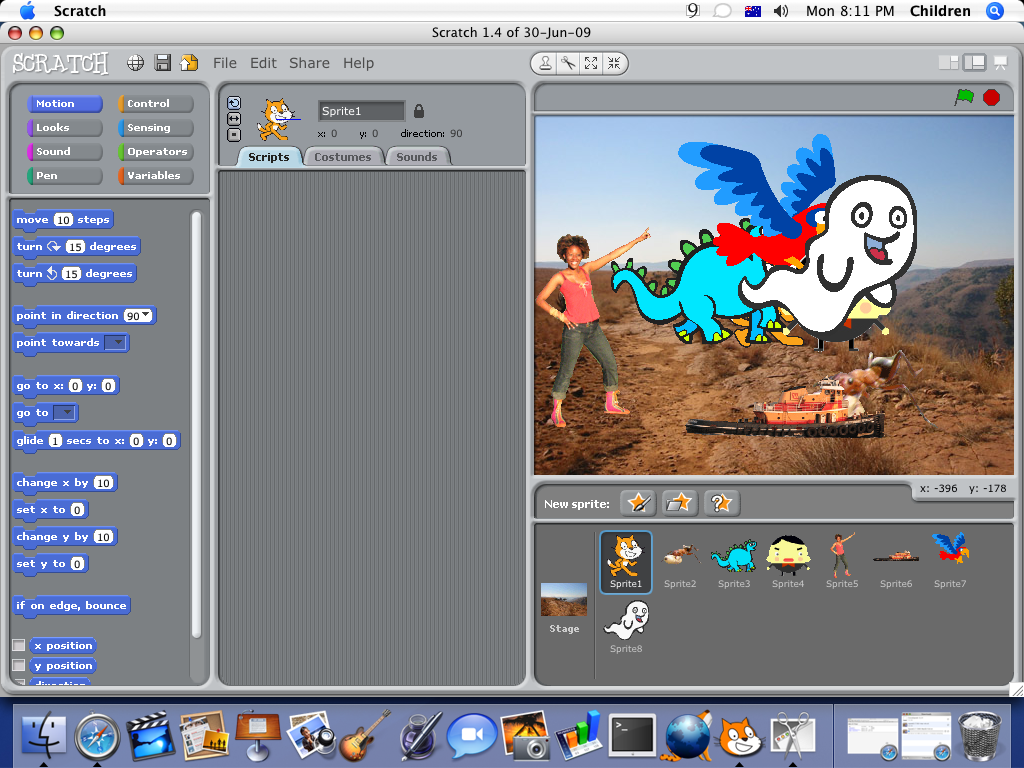Switch to the Costumes tab
Viewport: 1024px width, 768px height.
[x=344, y=156]
